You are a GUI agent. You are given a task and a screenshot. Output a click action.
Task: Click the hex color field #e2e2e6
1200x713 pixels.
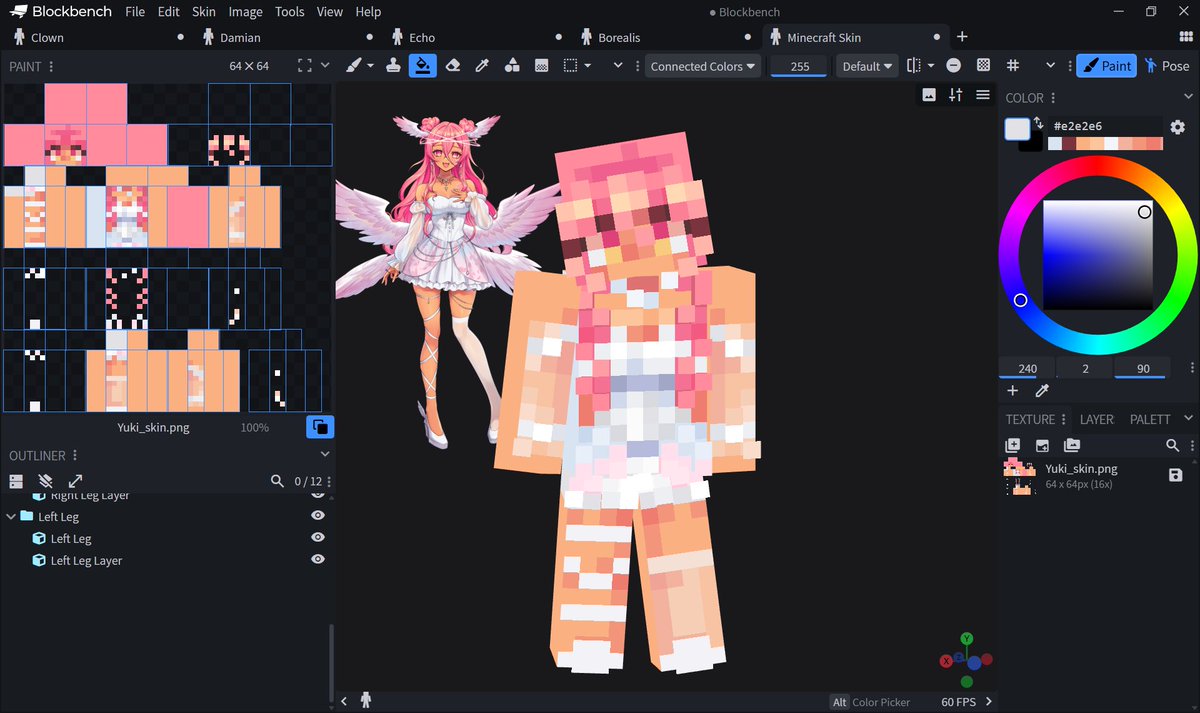pos(1107,128)
